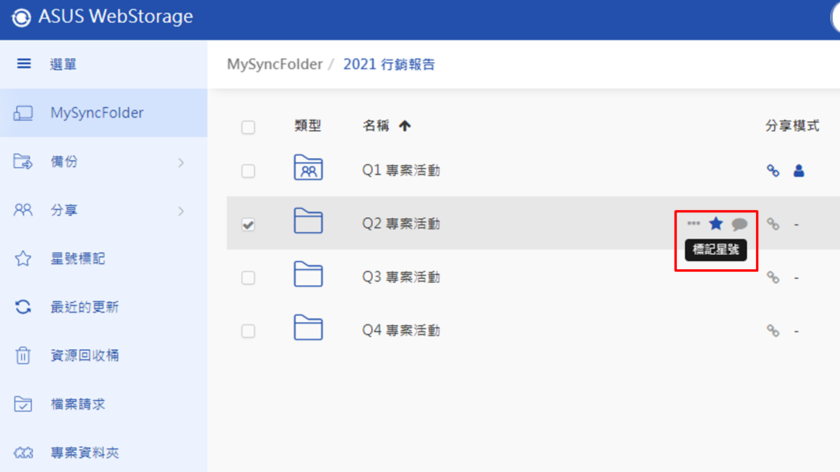The height and width of the screenshot is (472, 840).
Task: Uncheck the Q2 專案活動 checkbox
Action: (248, 224)
